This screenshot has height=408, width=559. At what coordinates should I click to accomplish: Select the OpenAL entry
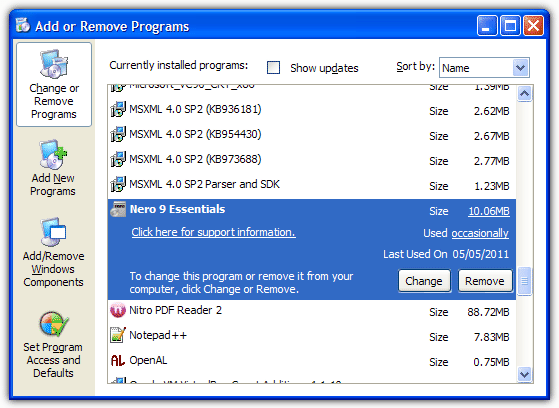(312, 360)
